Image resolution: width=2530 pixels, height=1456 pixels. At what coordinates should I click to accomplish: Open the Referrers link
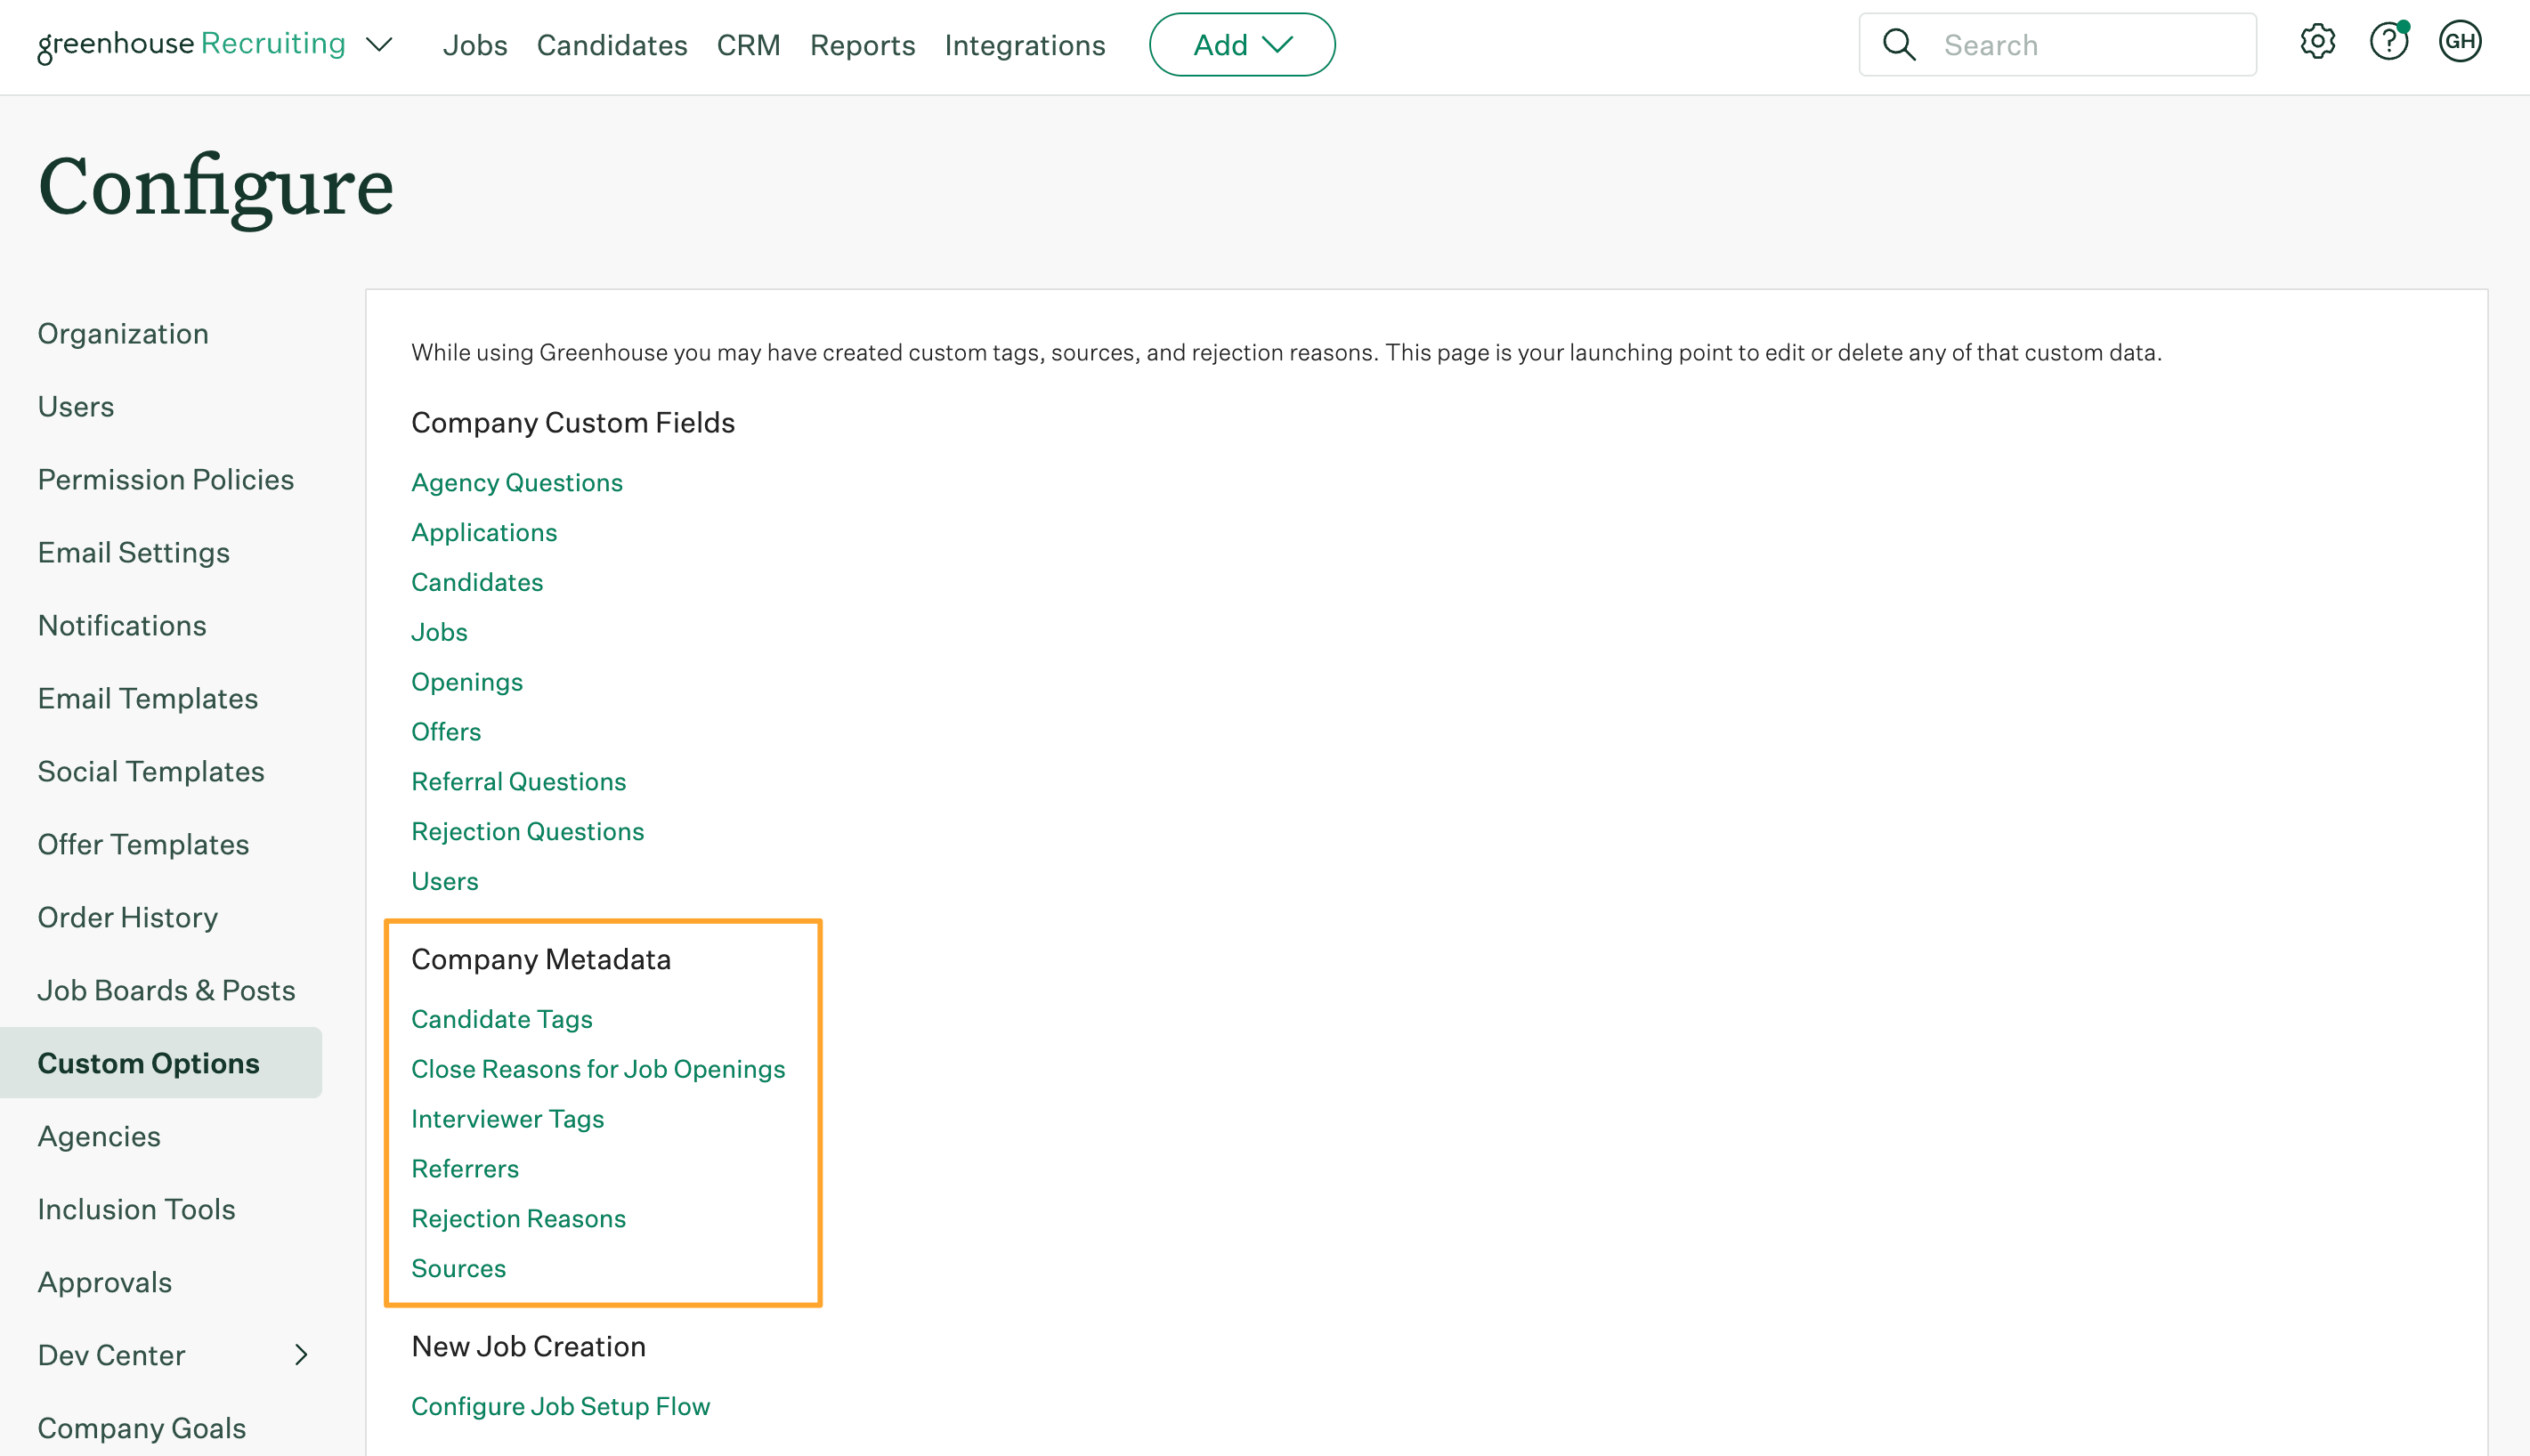click(x=465, y=1169)
